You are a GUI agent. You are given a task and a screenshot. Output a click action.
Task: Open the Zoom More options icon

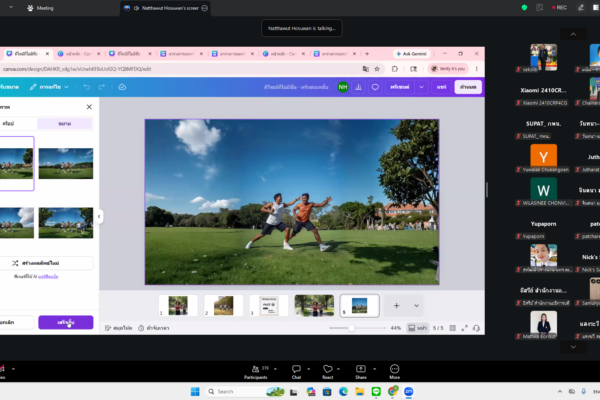(395, 372)
